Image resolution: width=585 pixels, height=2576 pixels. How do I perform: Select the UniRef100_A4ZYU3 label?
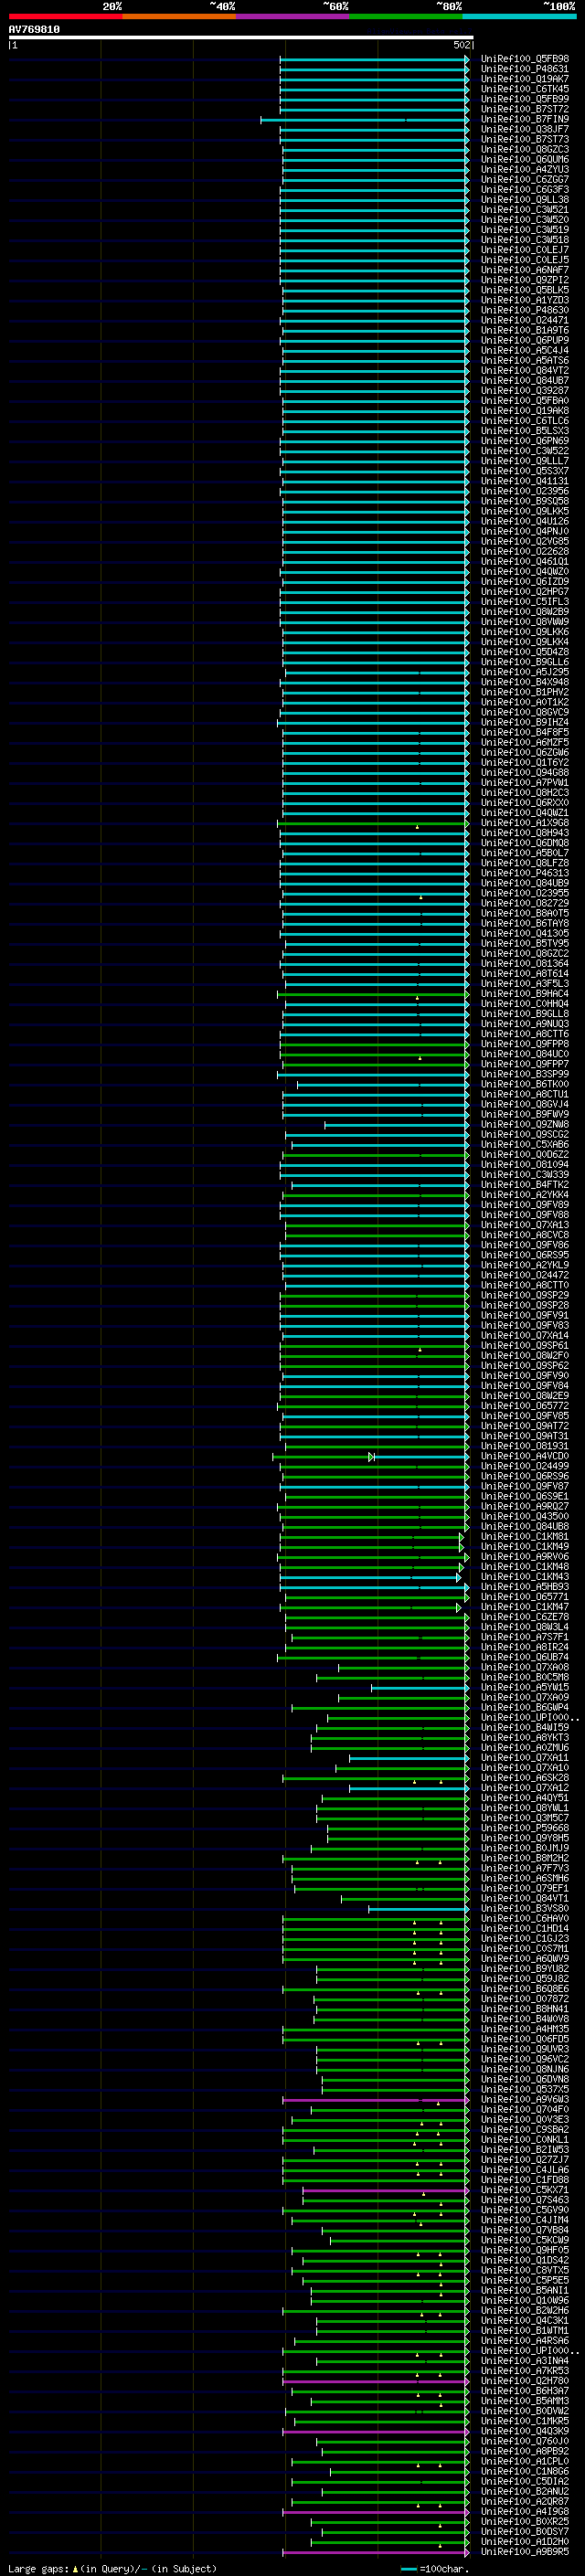coord(524,169)
